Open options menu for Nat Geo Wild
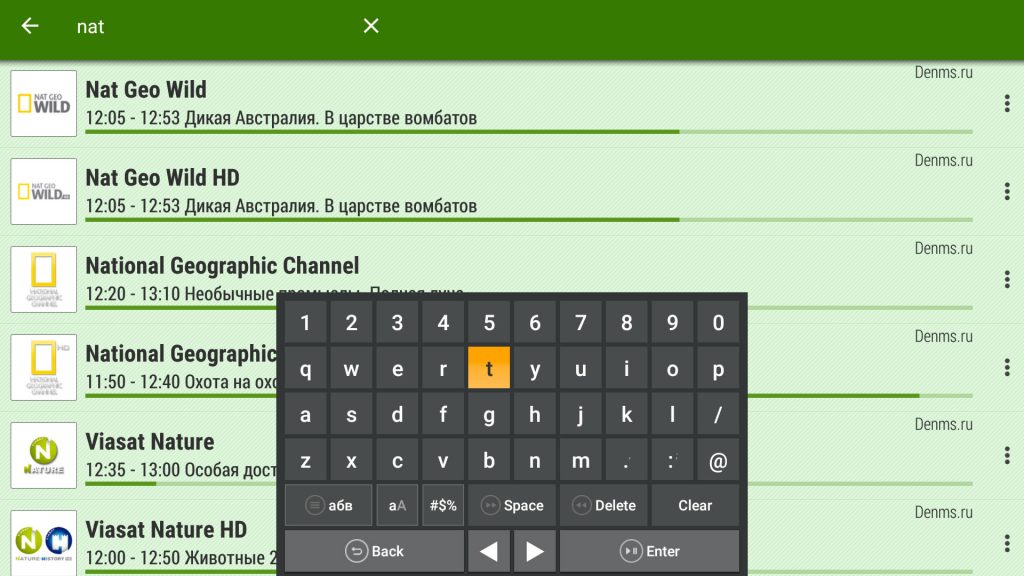This screenshot has width=1024, height=576. coord(1007,103)
